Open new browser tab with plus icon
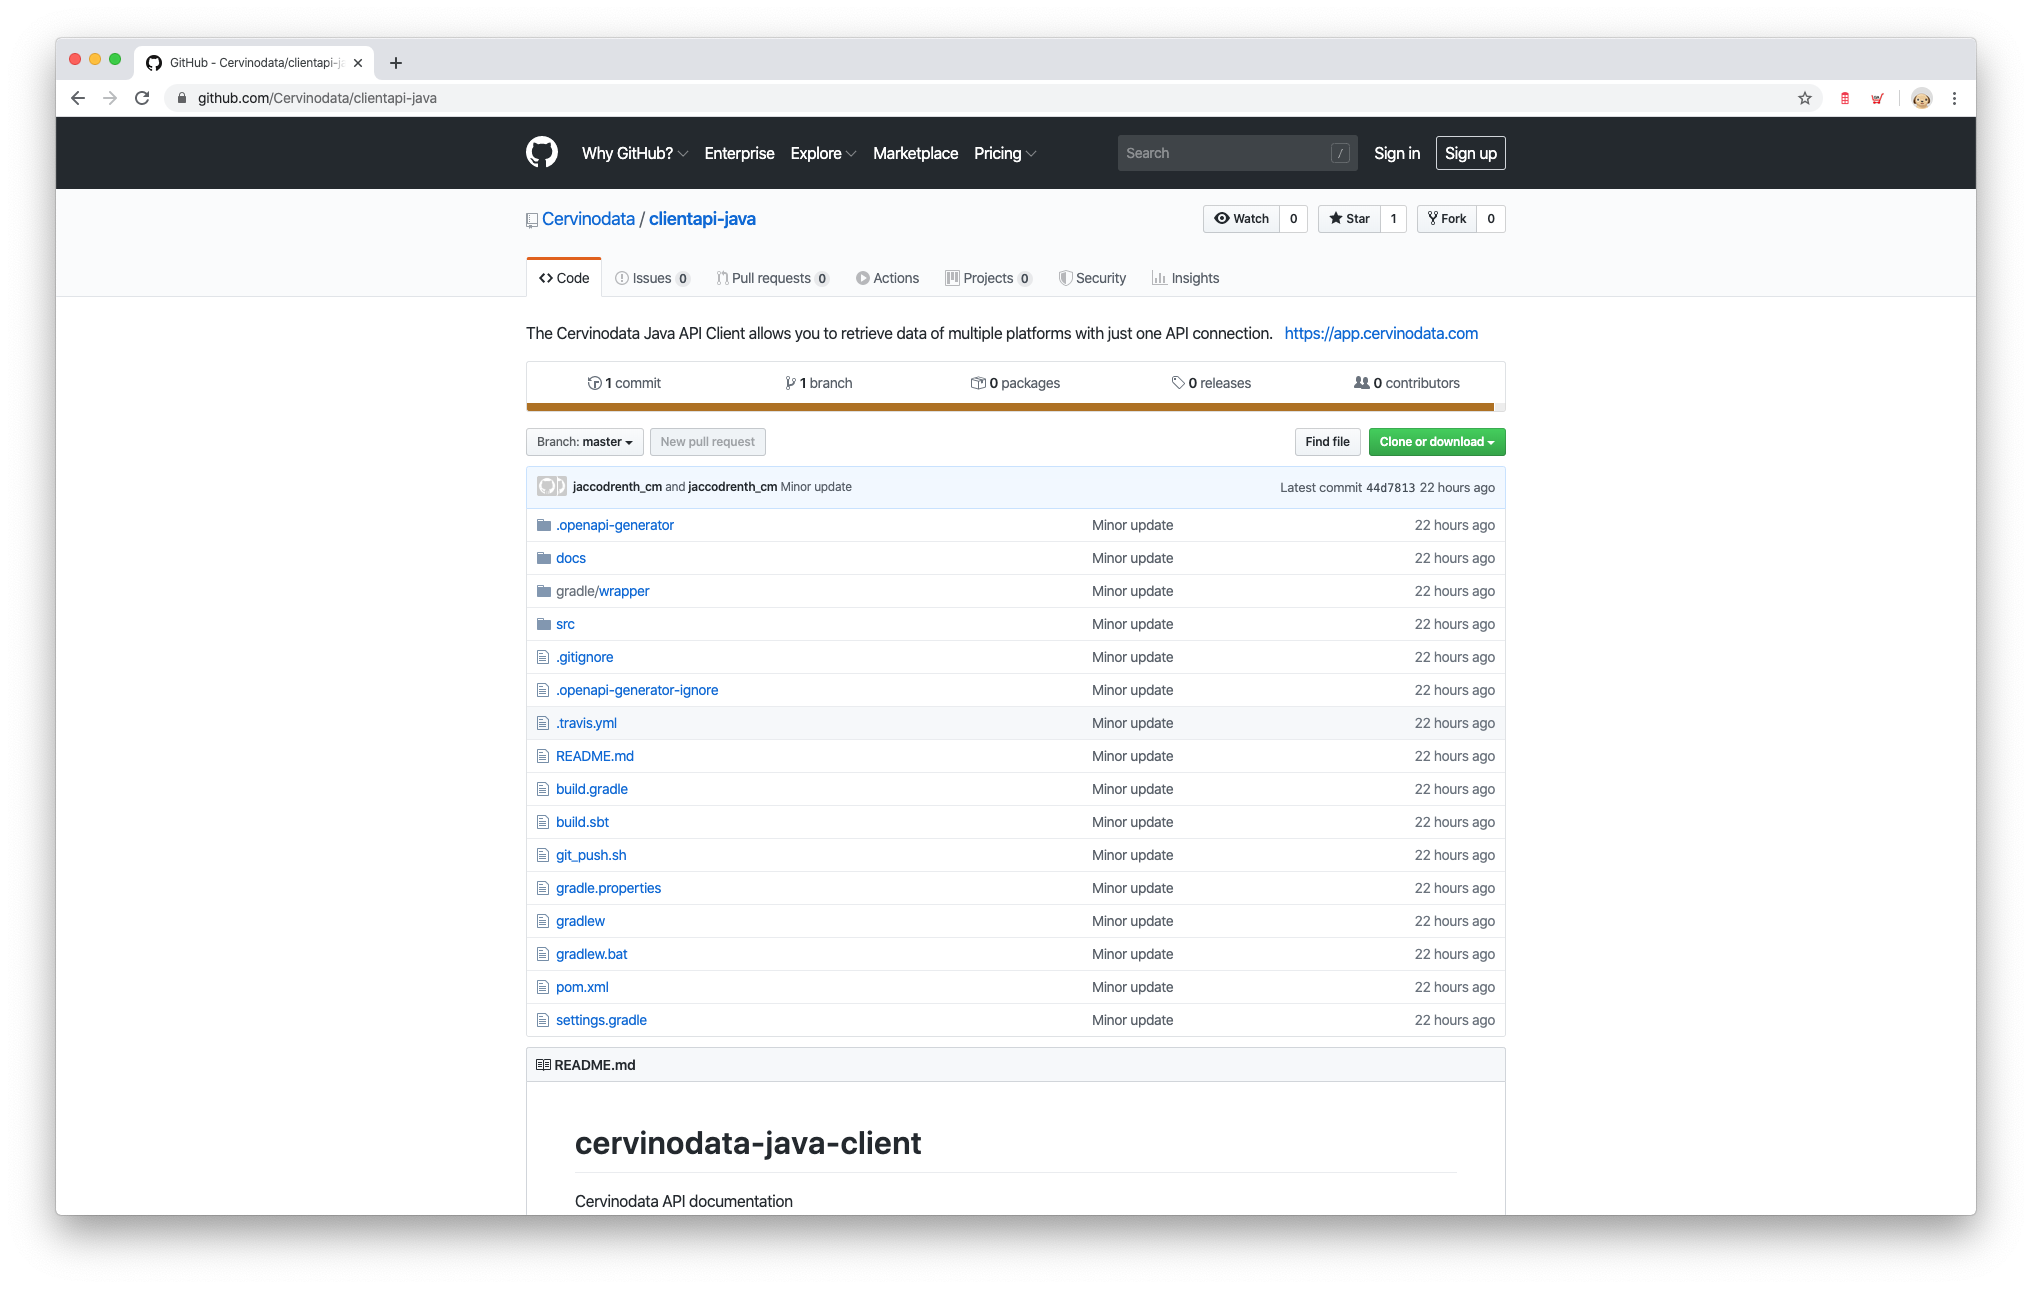The image size is (2032, 1289). point(396,63)
